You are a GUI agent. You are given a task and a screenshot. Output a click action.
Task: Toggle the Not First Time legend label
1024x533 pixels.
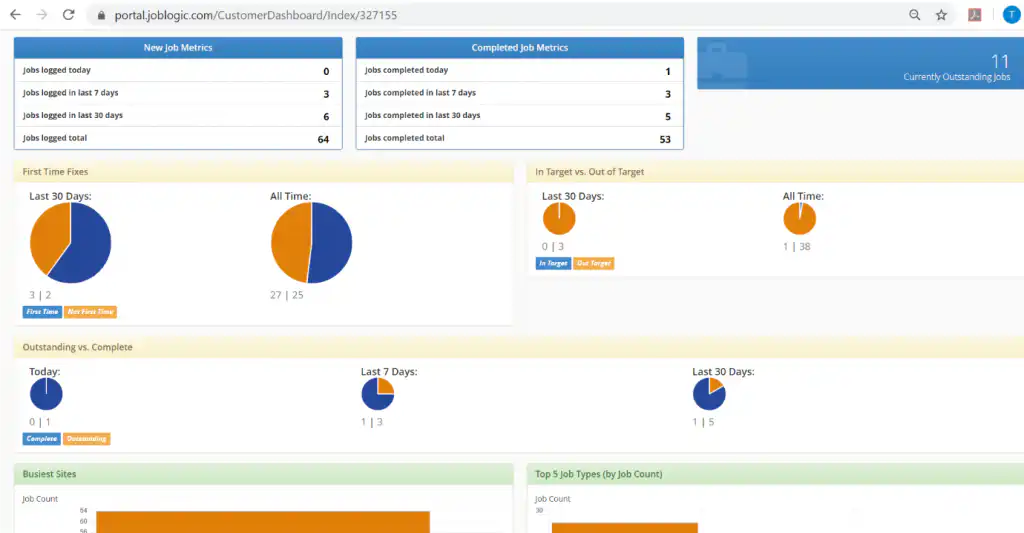[x=91, y=312]
